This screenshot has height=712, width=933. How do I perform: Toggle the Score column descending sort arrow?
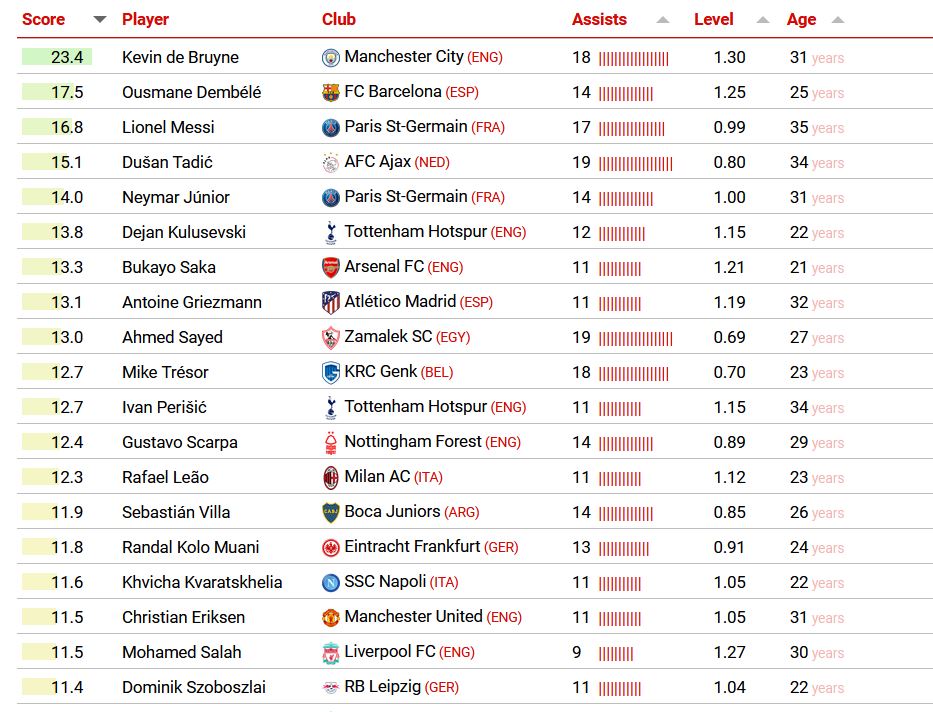100,20
